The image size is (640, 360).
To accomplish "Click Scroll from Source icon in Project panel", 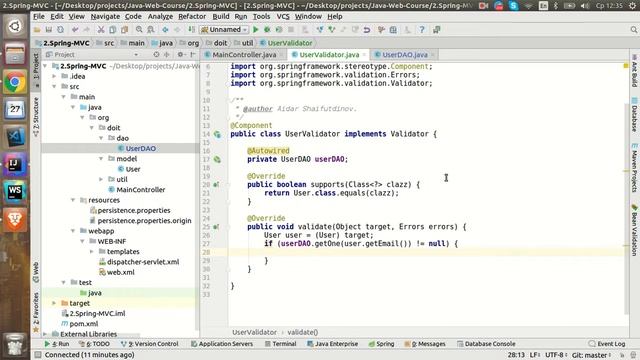I will (x=156, y=54).
